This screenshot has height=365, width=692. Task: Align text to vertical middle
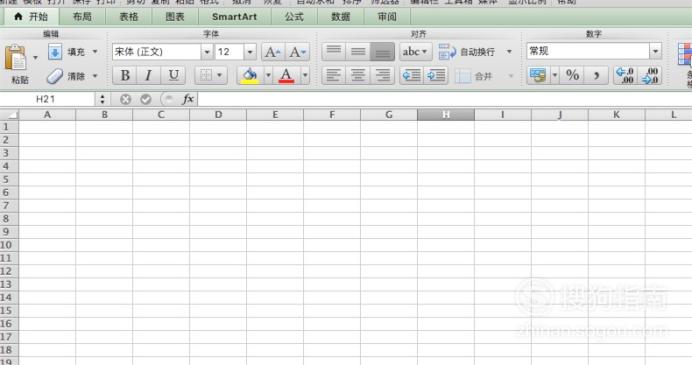coord(358,52)
